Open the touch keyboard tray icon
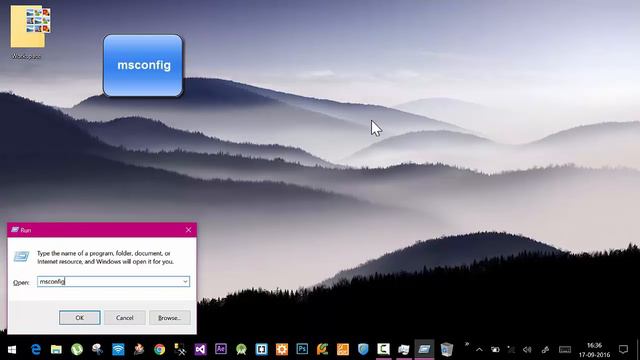 point(565,350)
